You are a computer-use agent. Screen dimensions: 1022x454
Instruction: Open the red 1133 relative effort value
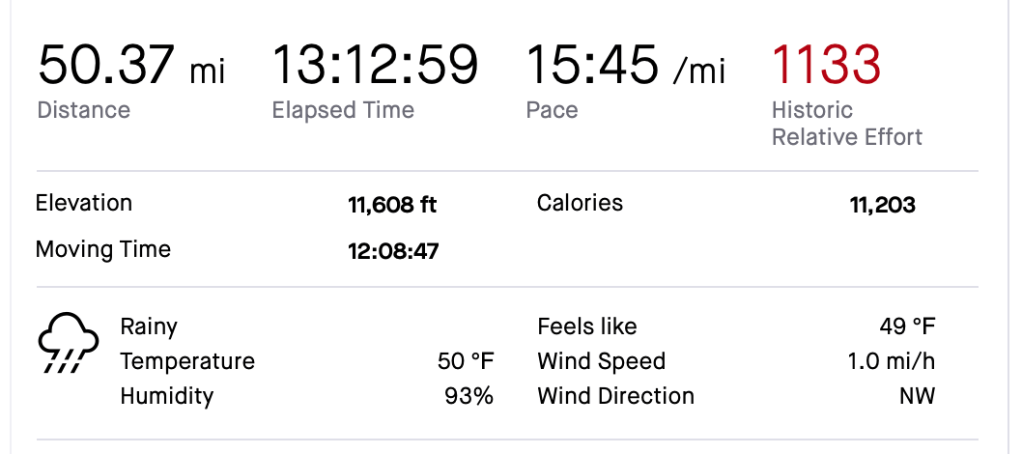[826, 65]
